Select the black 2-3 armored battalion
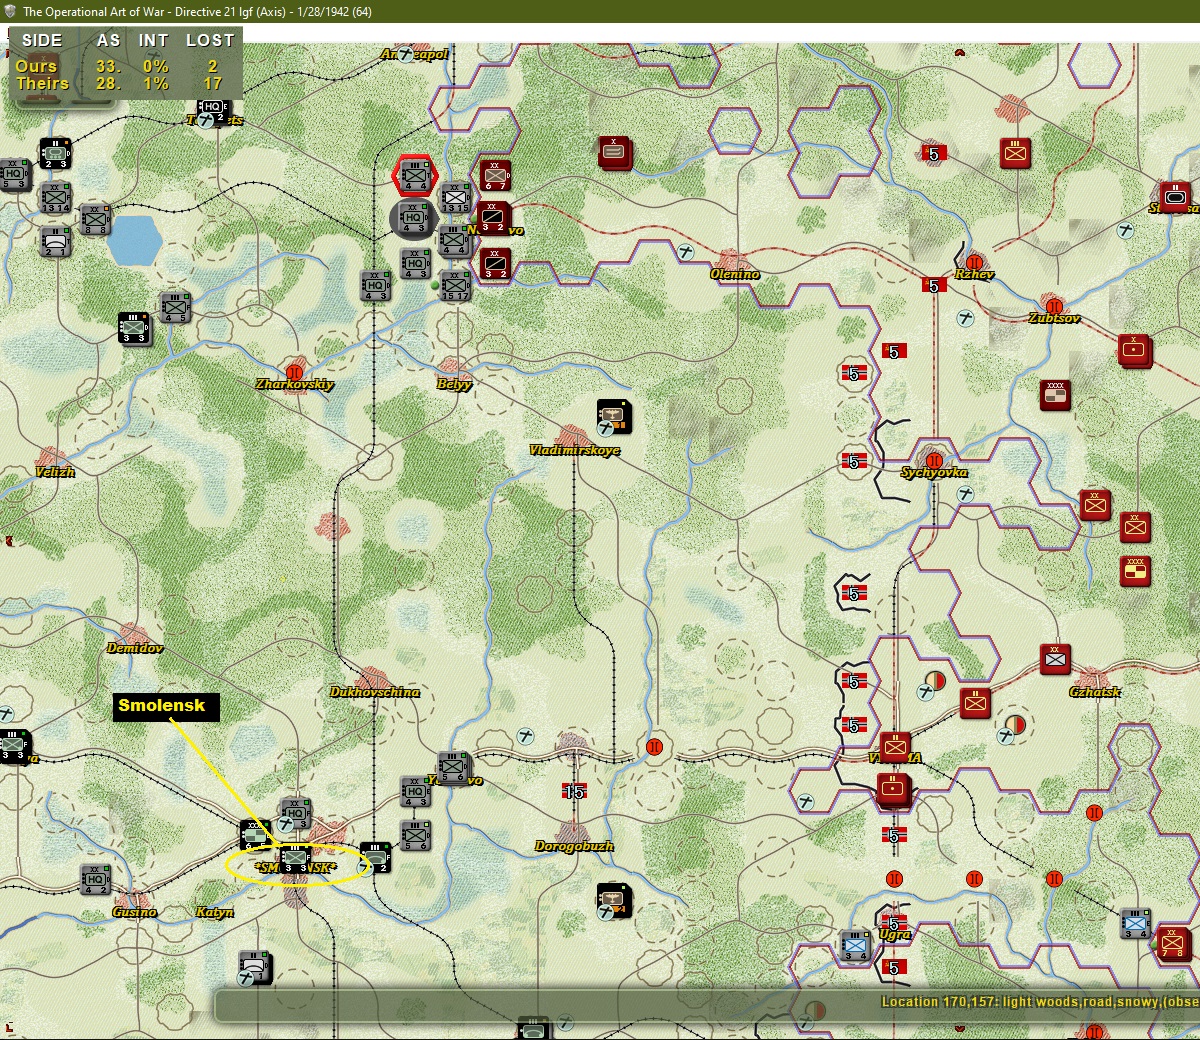Viewport: 1200px width, 1040px height. click(54, 153)
